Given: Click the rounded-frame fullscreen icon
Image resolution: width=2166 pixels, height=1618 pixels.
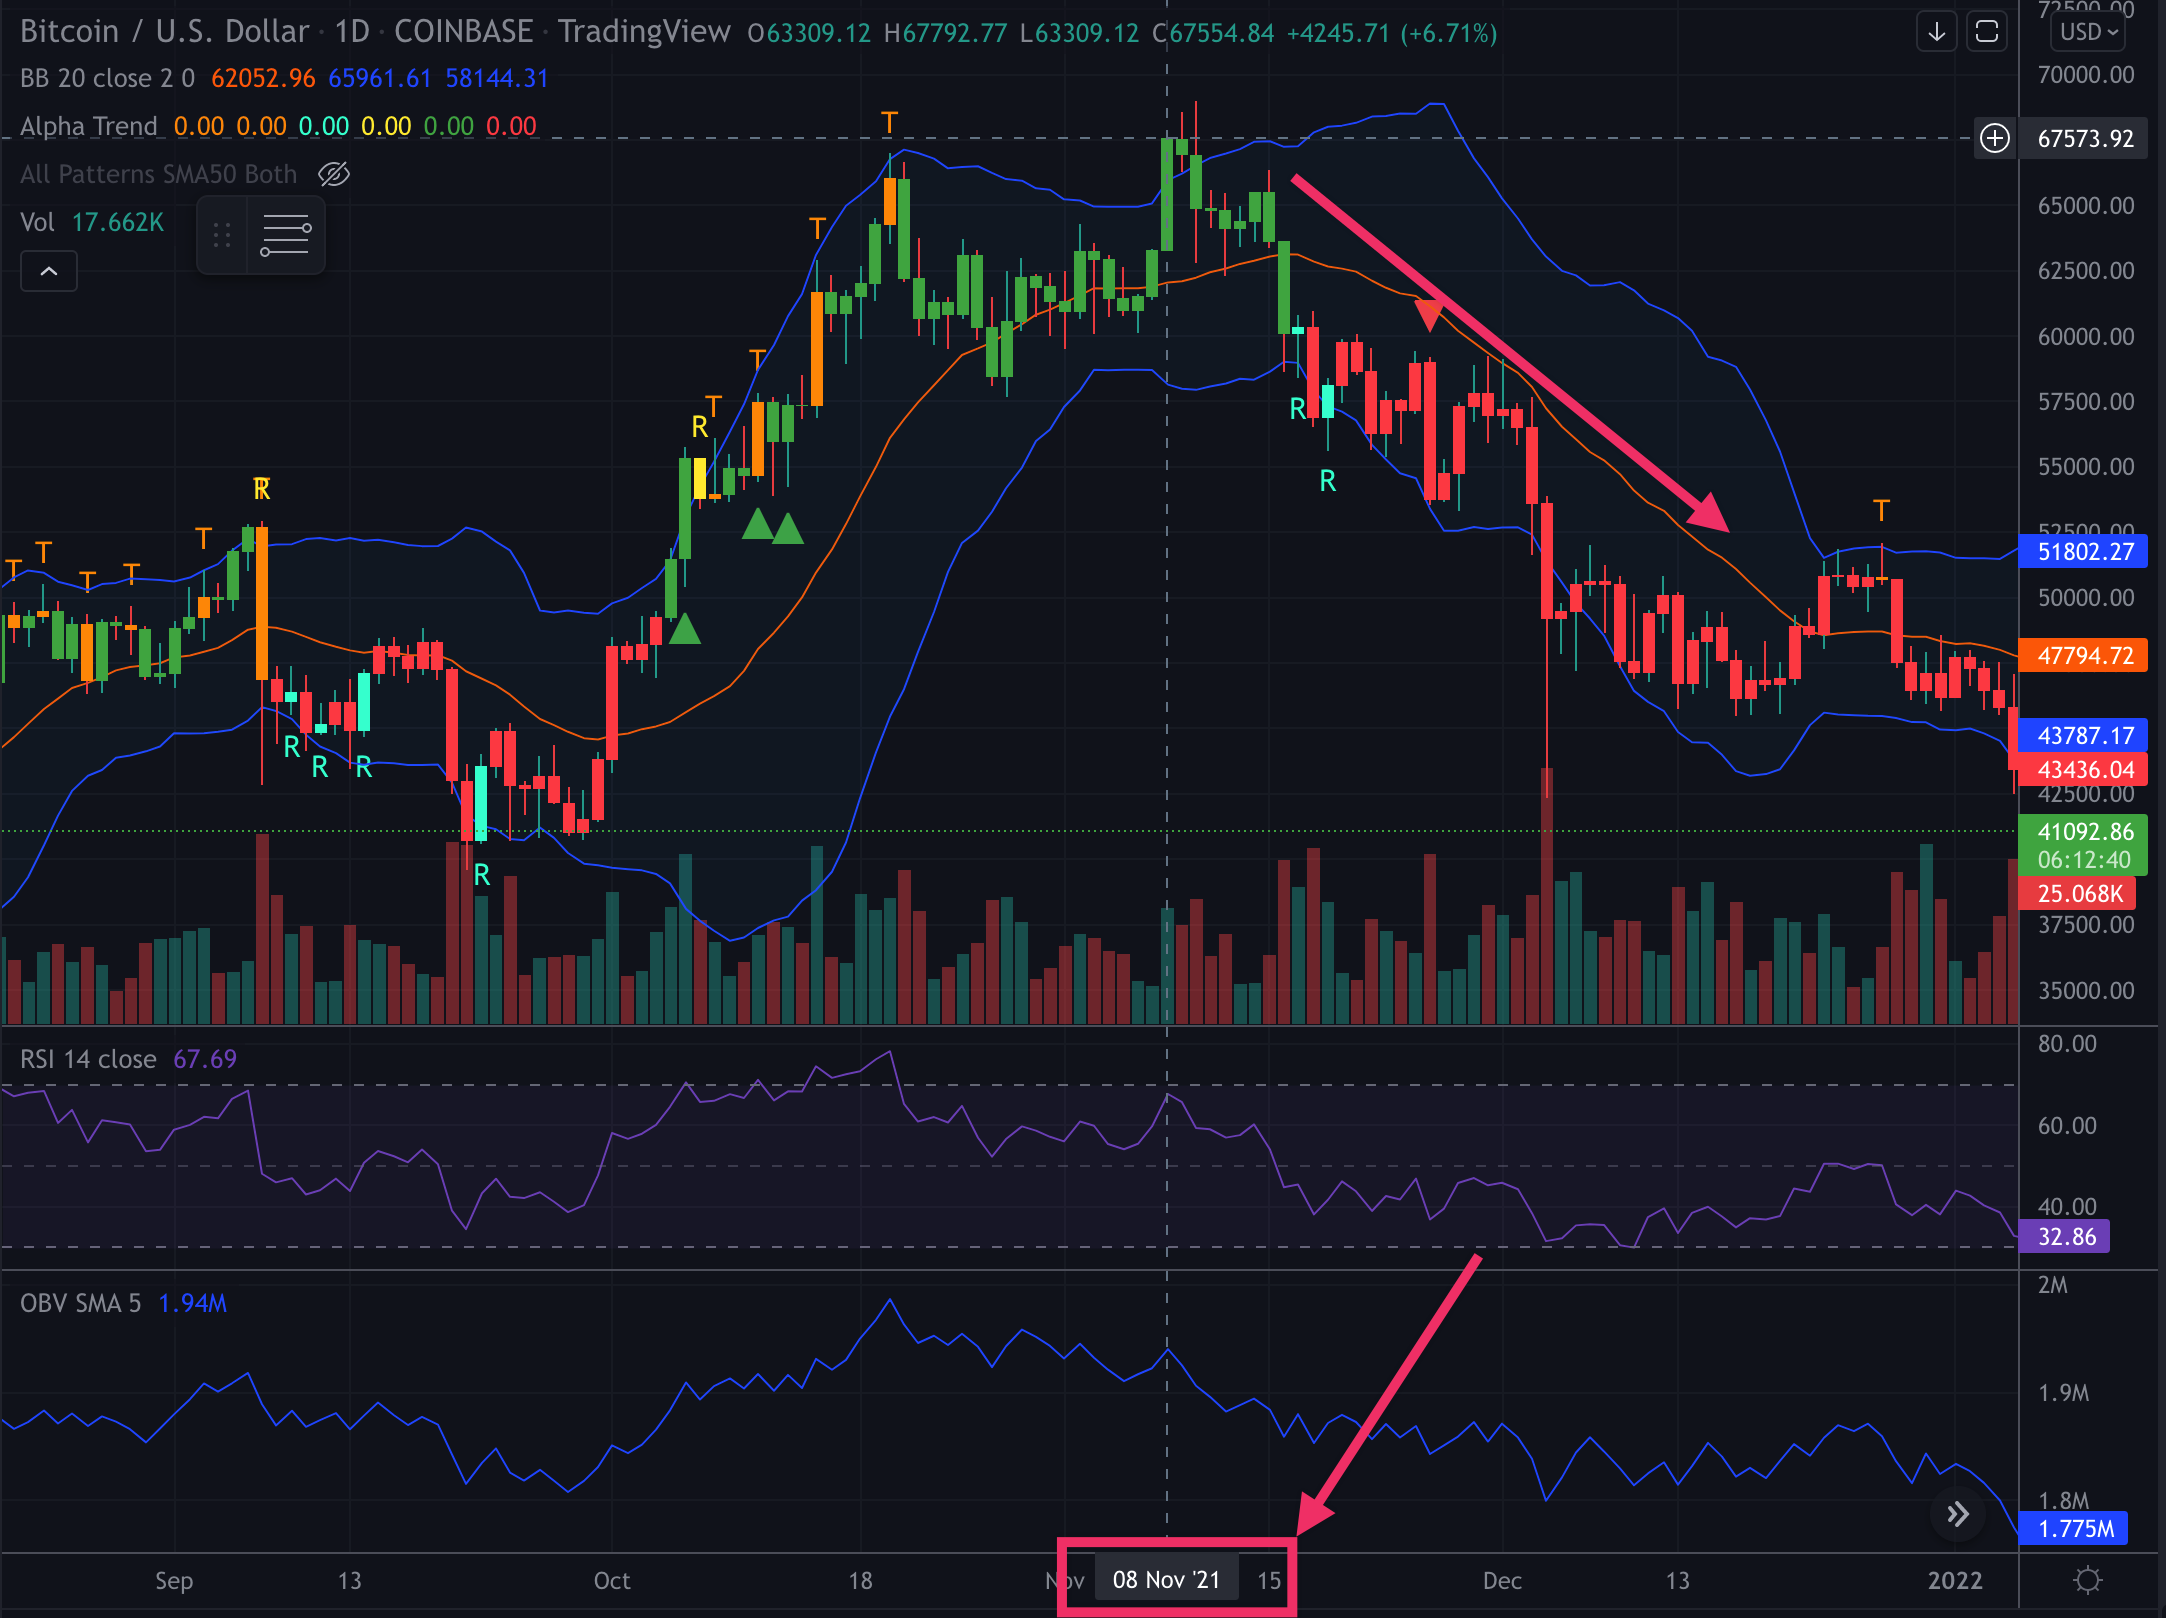Looking at the screenshot, I should tap(1987, 32).
